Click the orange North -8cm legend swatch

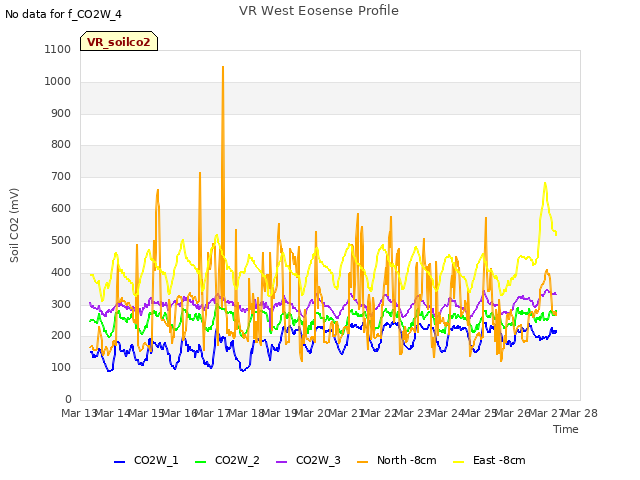coord(362,462)
